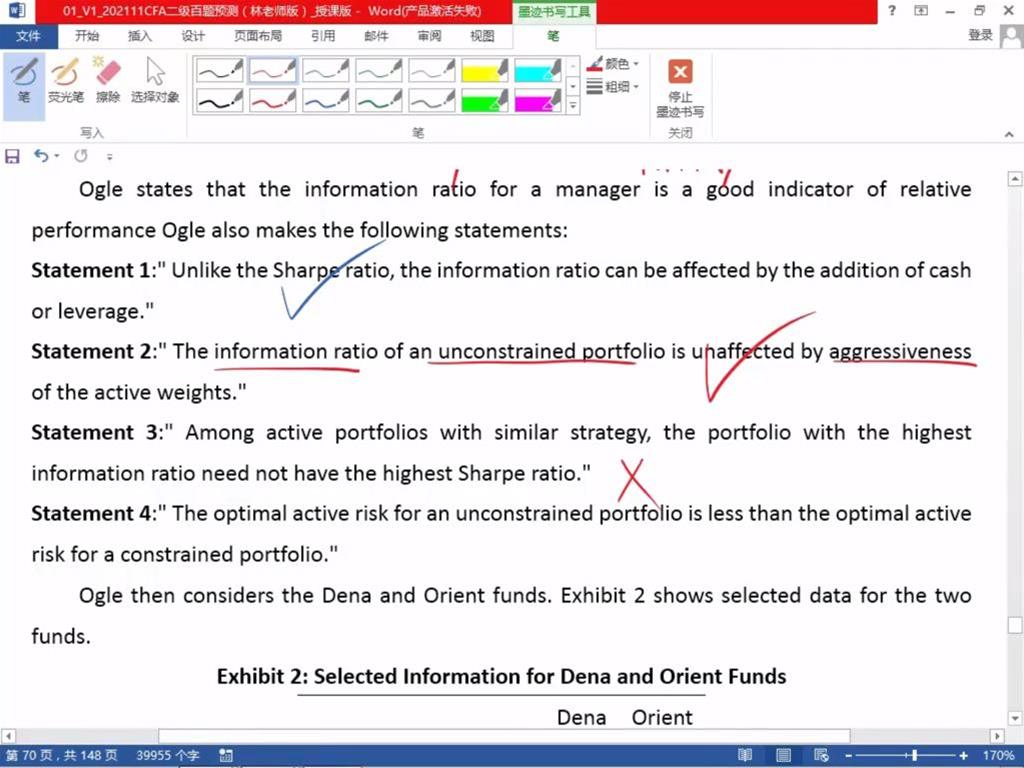
Task: Select the 荧光笔 highlighter tool
Action: [66, 80]
